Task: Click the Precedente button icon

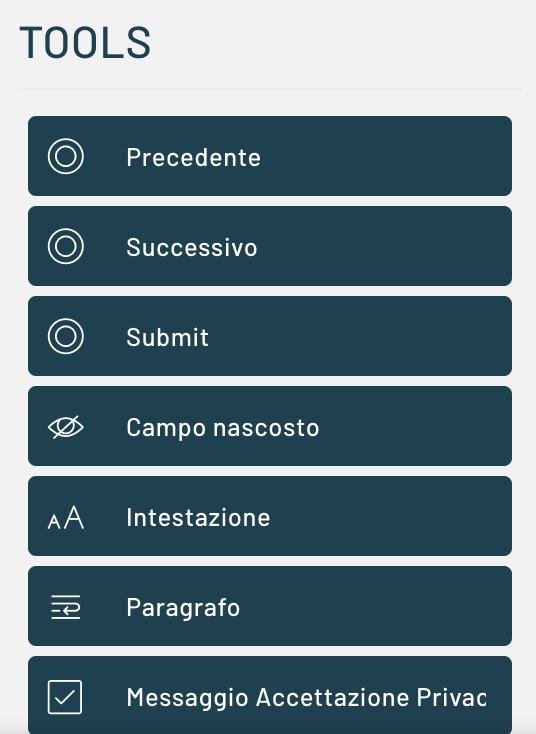Action: pos(66,156)
